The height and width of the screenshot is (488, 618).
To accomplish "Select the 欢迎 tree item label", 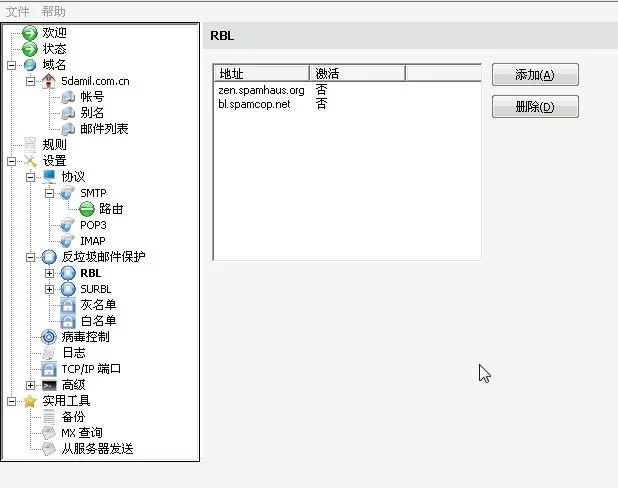I will click(x=54, y=33).
